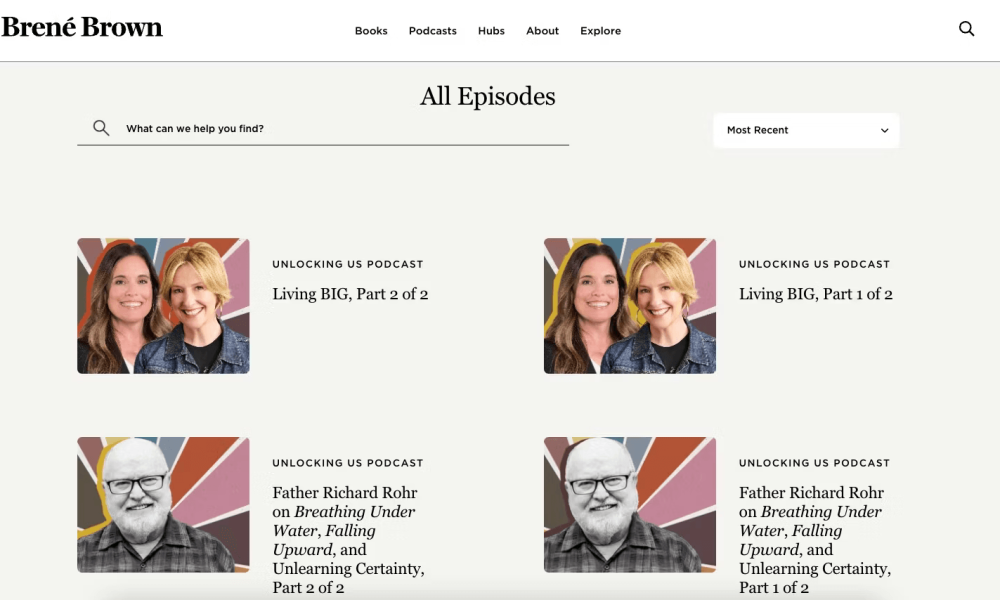1000x600 pixels.
Task: Focus the 'What can we help you find?' field
Action: pyautogui.click(x=323, y=129)
